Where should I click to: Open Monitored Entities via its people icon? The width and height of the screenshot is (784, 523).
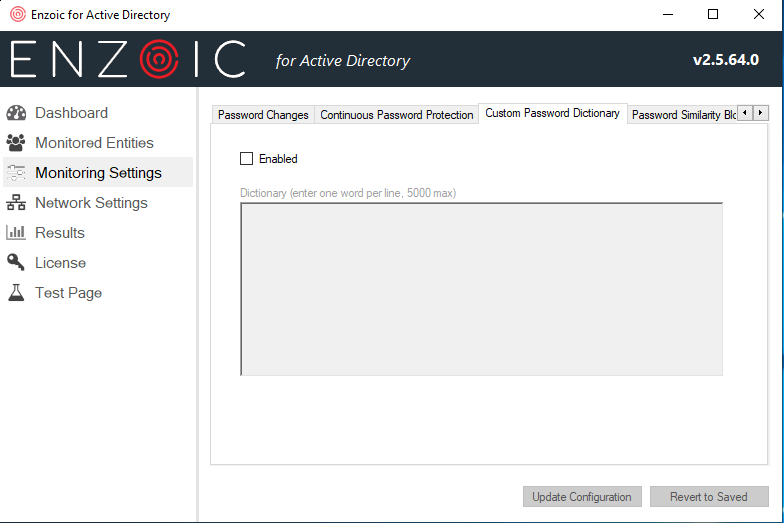16,143
